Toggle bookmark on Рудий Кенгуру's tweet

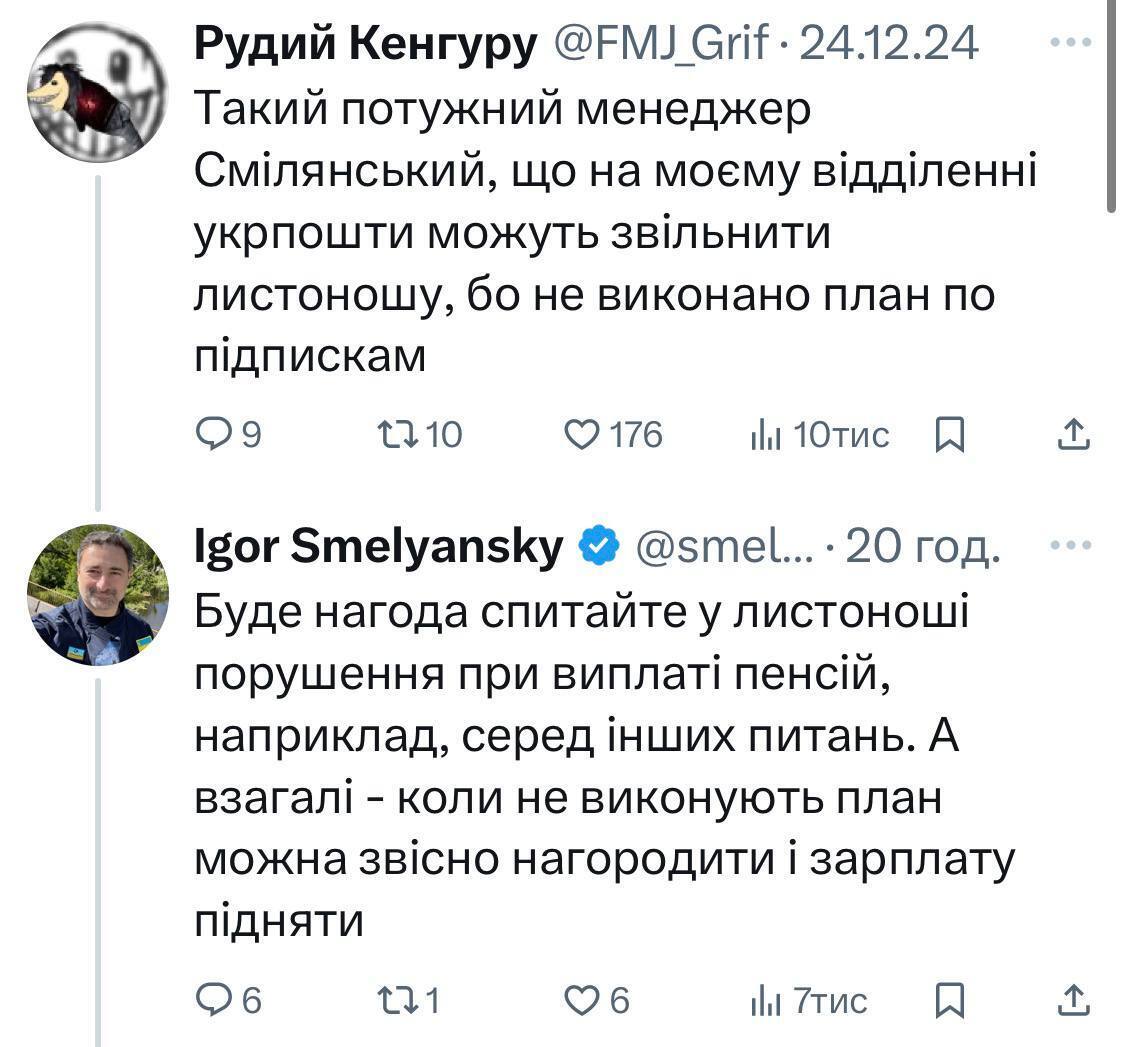click(950, 434)
